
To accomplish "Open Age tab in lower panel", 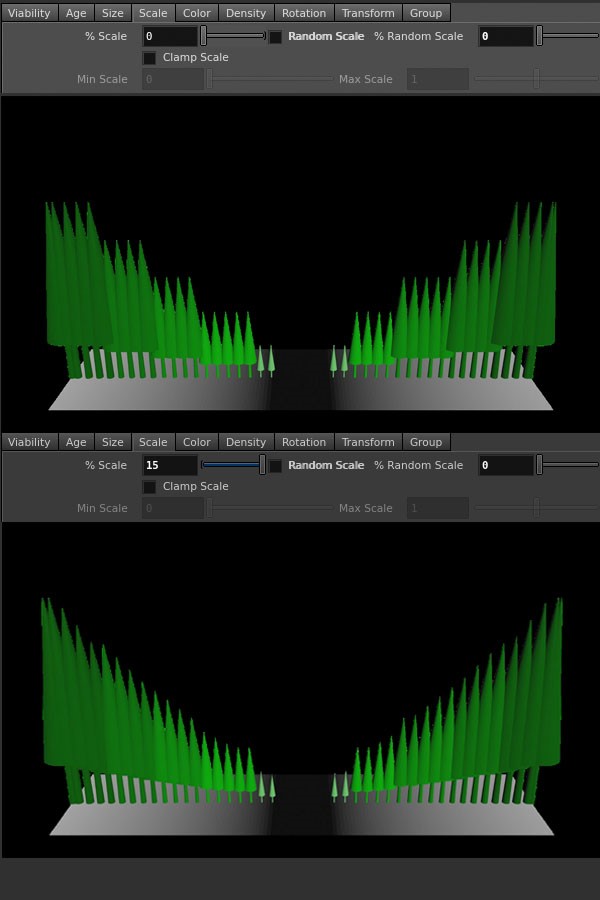I will tap(76, 442).
